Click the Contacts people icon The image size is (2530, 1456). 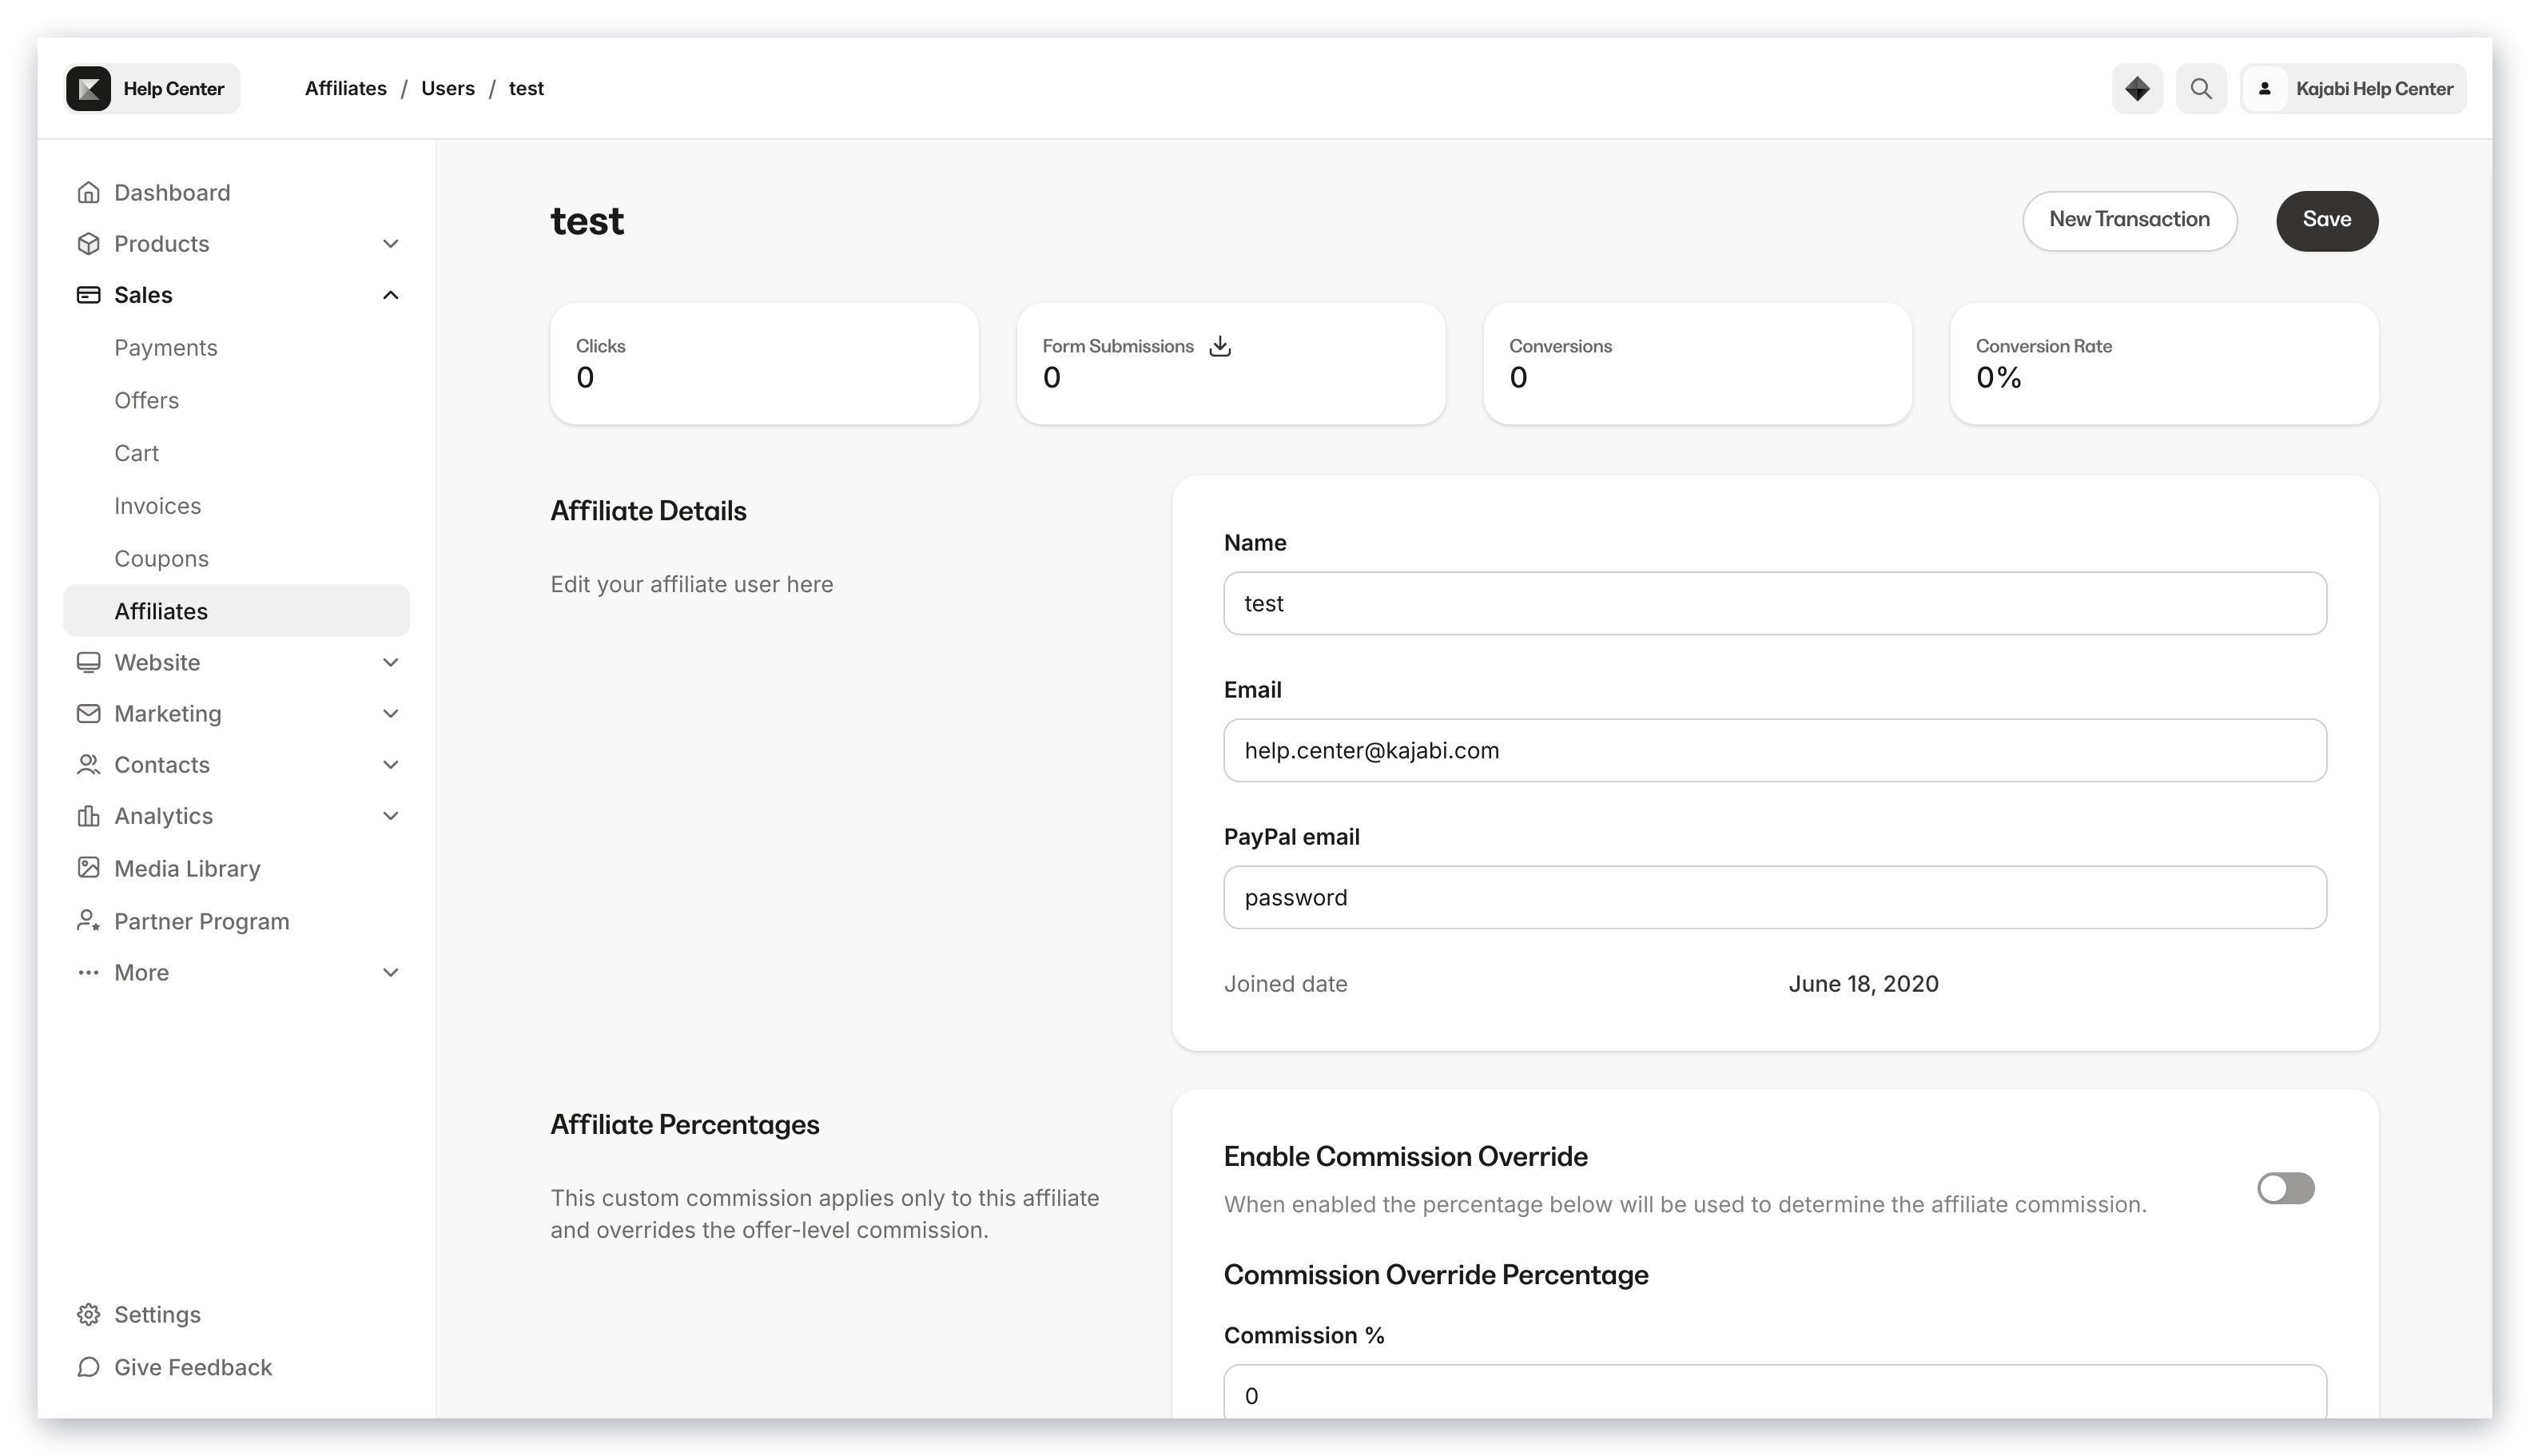coord(88,764)
